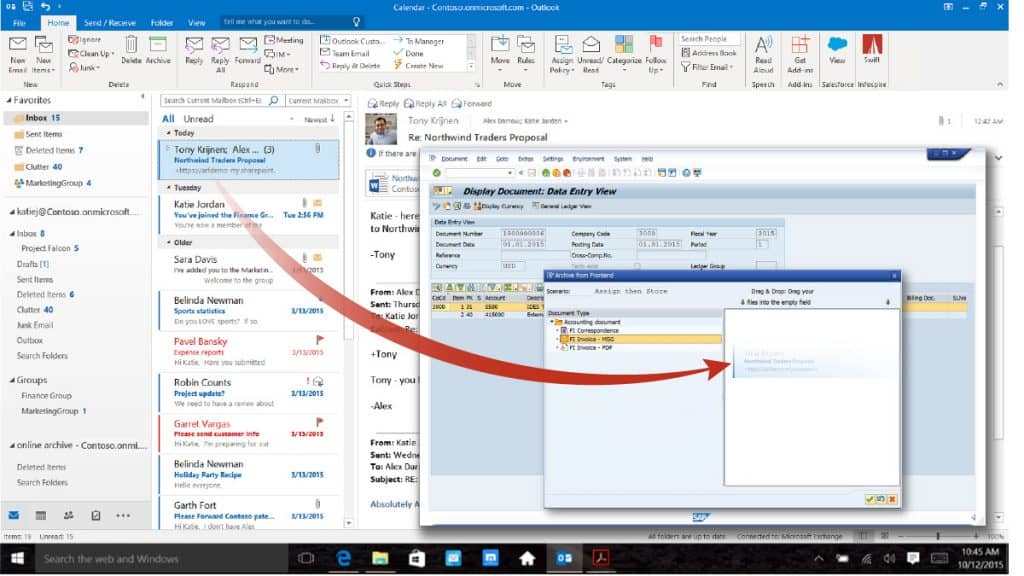1024x576 pixels.
Task: Click the Reply & Delete quick step
Action: [x=351, y=66]
